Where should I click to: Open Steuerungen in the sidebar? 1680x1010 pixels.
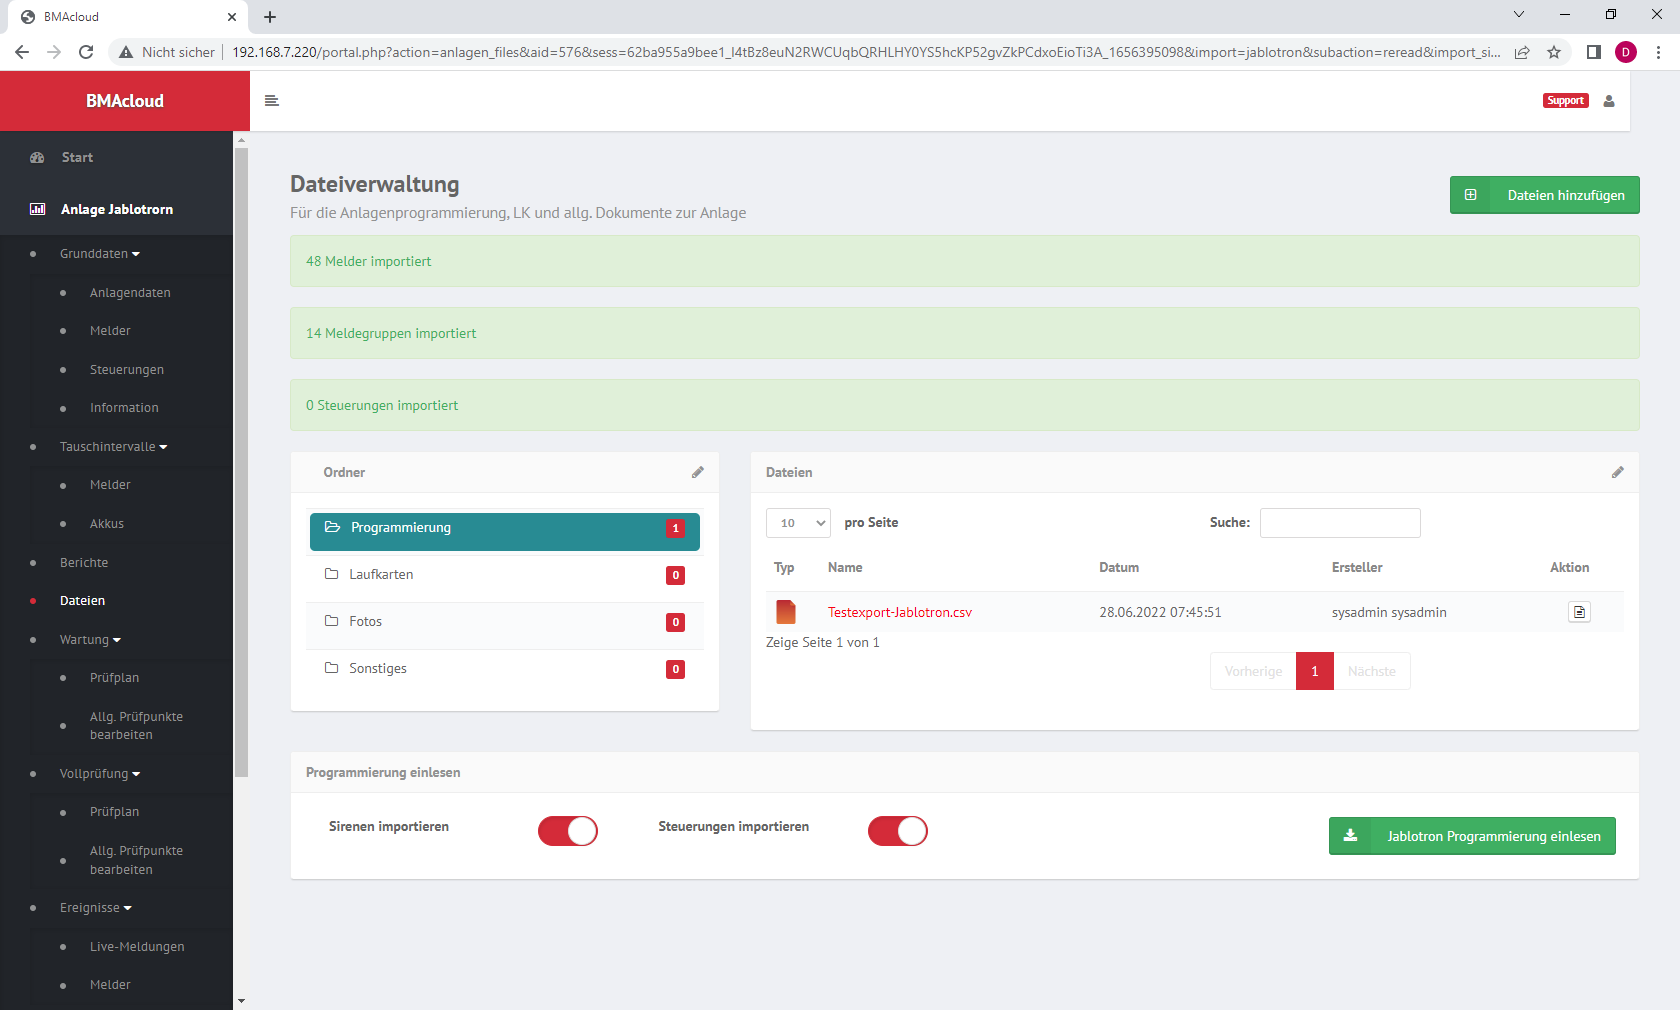[x=127, y=370]
